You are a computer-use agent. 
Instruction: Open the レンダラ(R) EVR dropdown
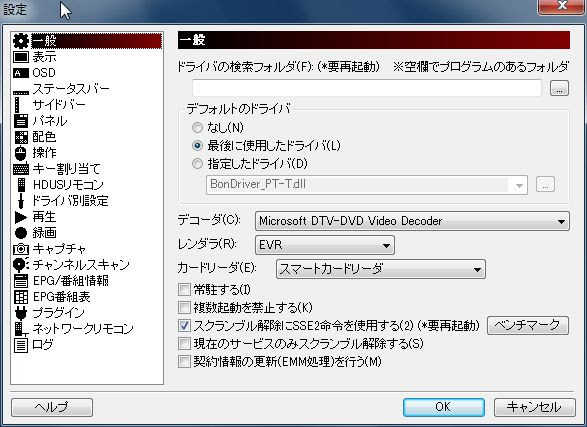[x=325, y=245]
